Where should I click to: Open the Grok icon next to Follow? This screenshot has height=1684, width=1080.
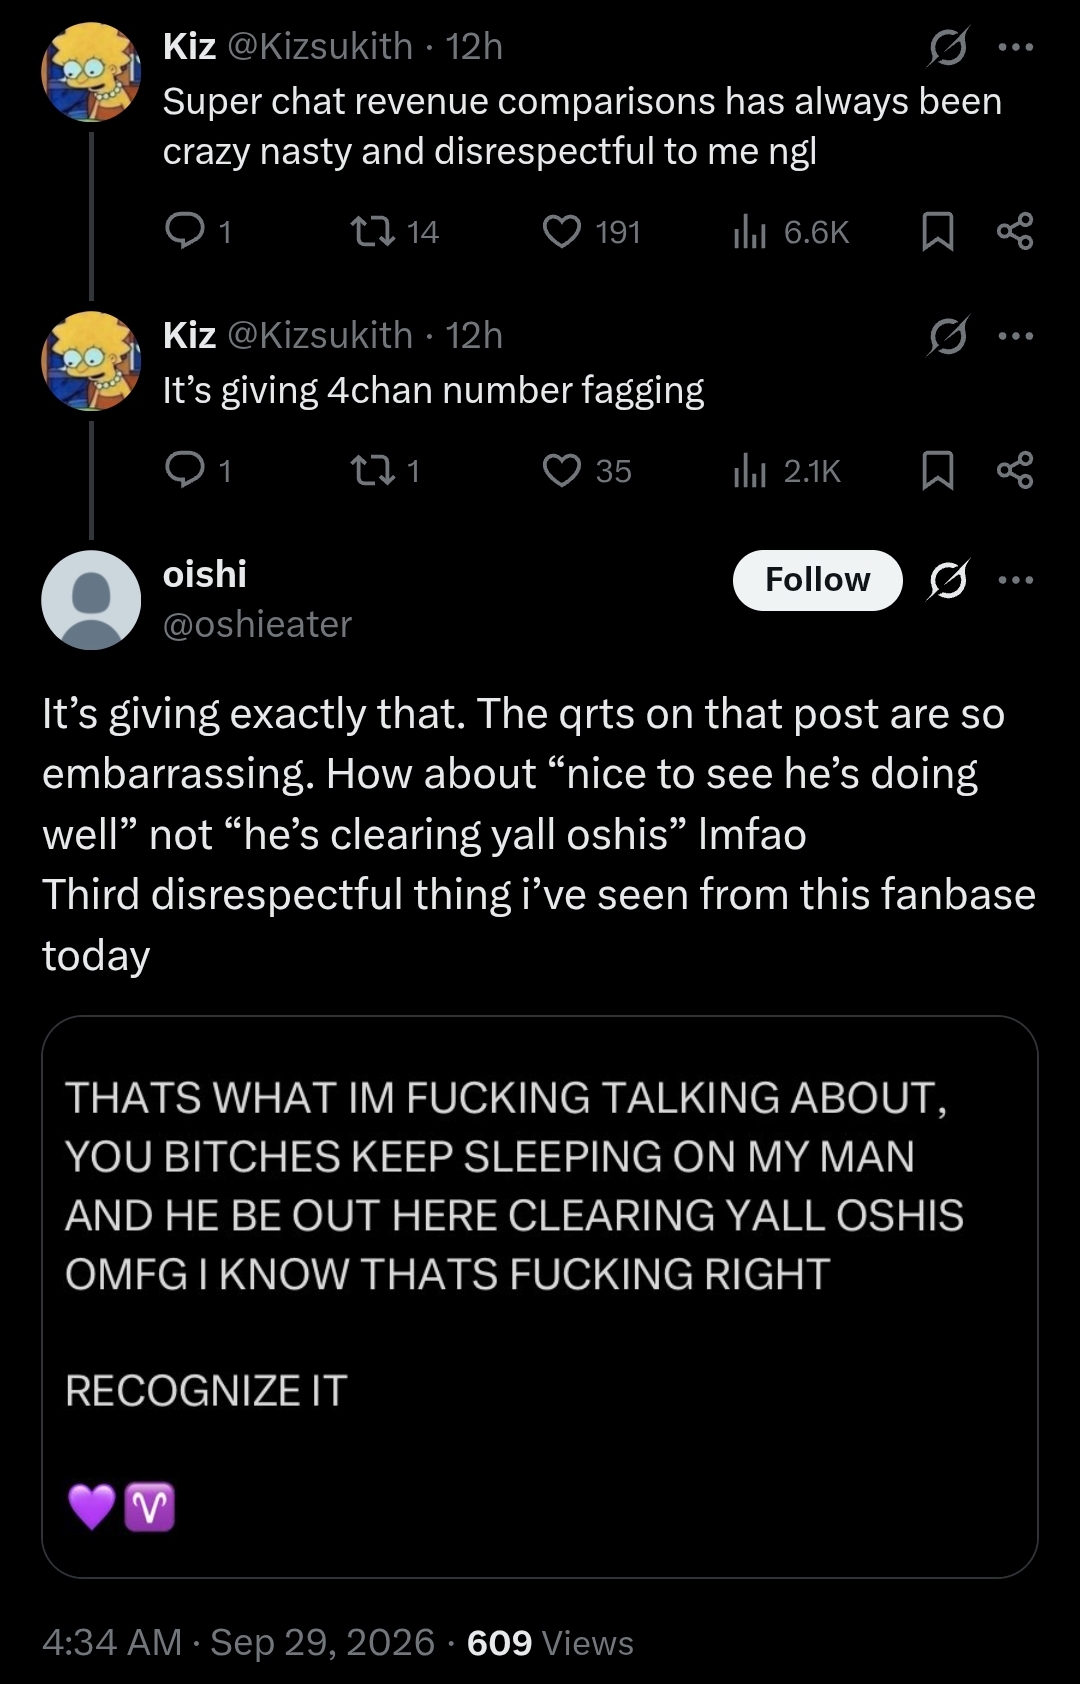(x=948, y=580)
